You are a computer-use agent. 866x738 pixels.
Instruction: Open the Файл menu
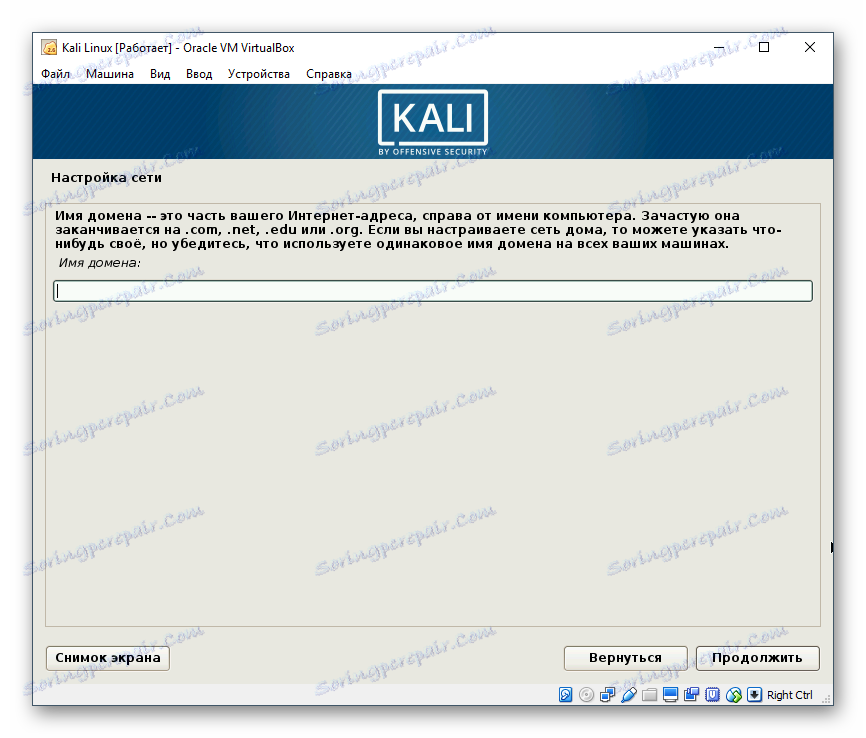(x=55, y=74)
